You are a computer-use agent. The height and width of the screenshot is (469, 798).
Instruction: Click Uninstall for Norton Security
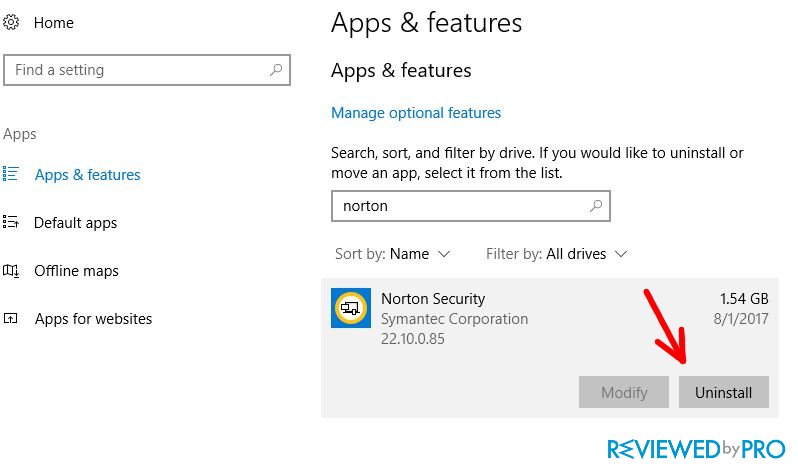724,392
